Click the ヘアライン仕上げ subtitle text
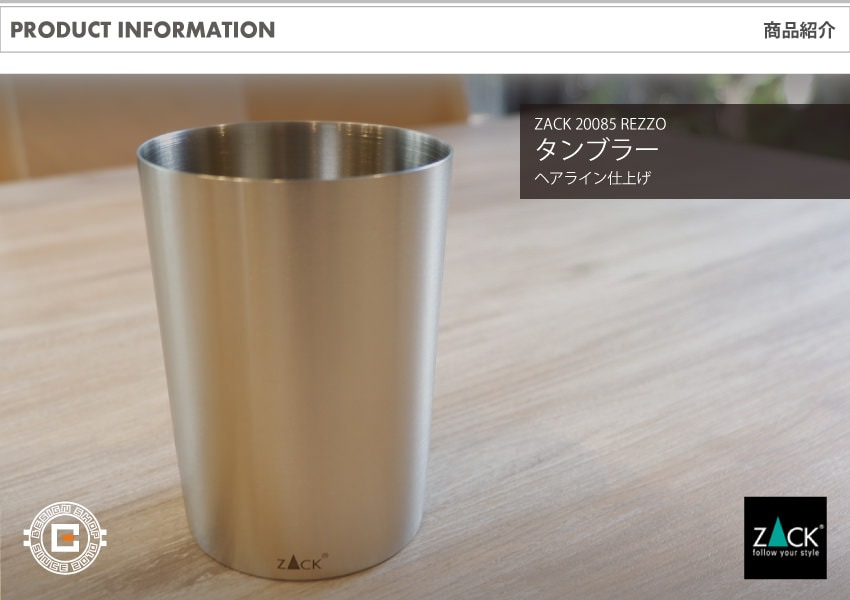The image size is (850, 600). click(x=592, y=178)
